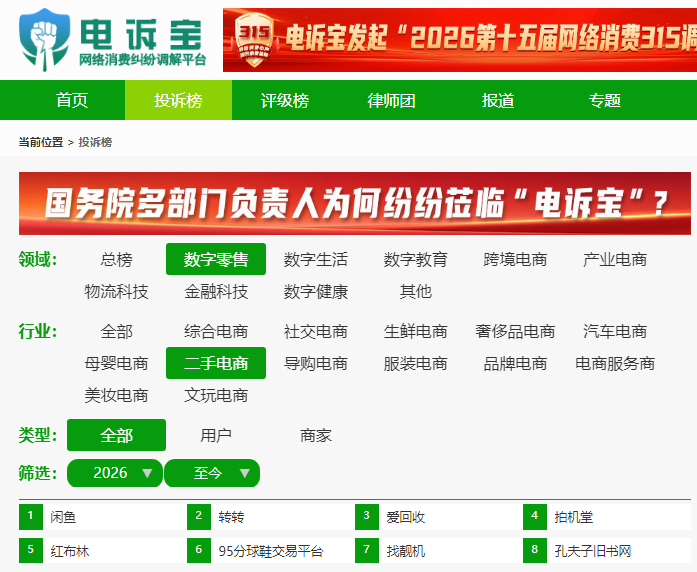
Task: Click the 电诉宝 shield fist logo
Action: [44, 40]
